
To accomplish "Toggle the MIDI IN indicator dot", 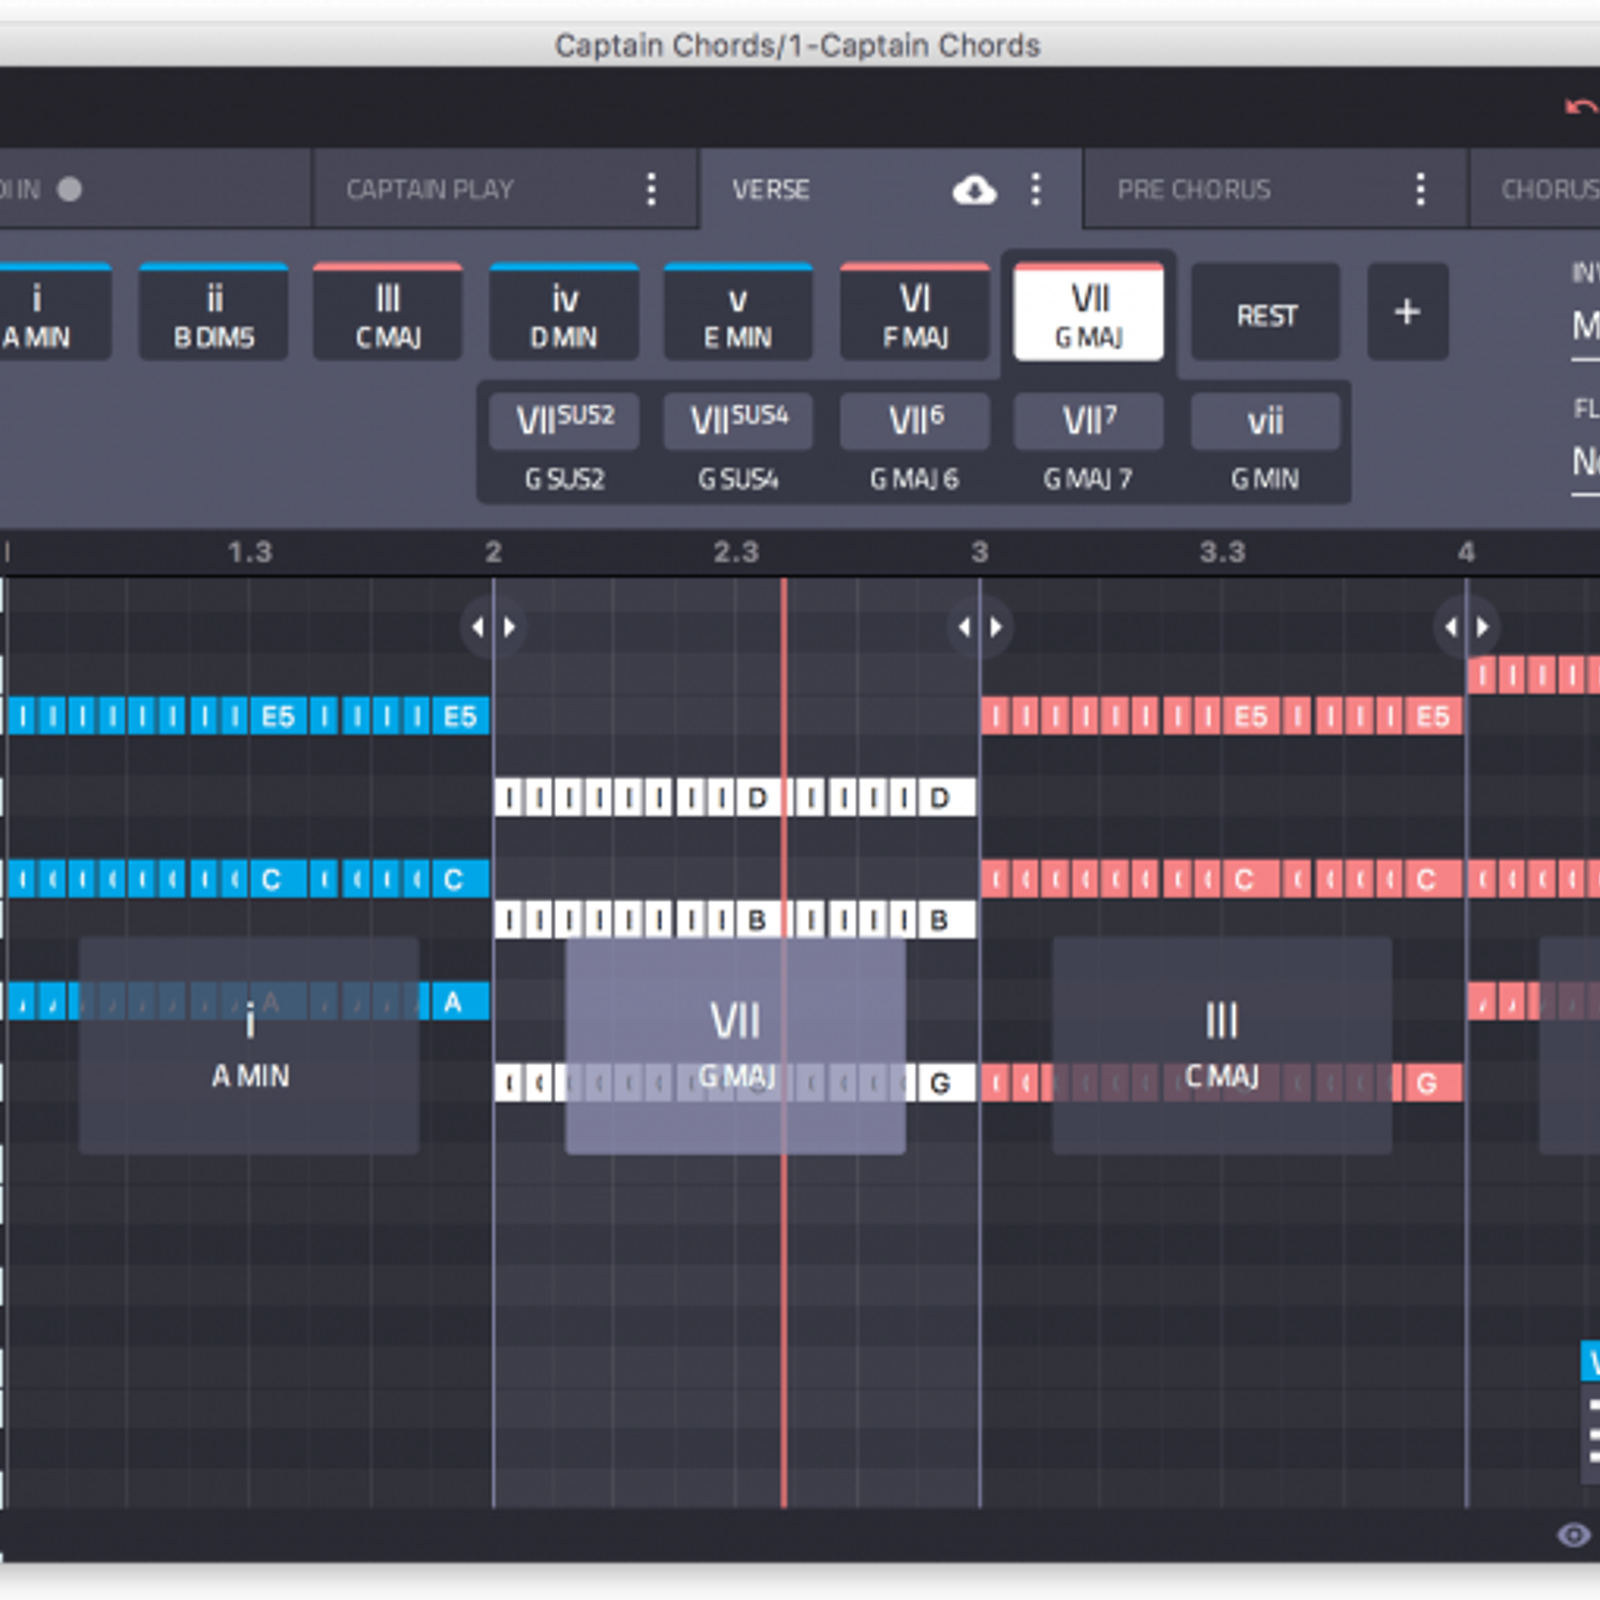I will coord(69,189).
